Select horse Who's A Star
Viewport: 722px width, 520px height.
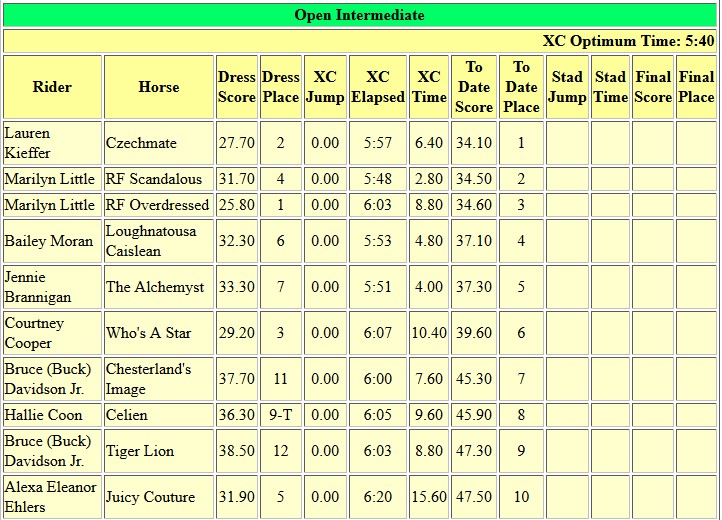click(x=148, y=333)
